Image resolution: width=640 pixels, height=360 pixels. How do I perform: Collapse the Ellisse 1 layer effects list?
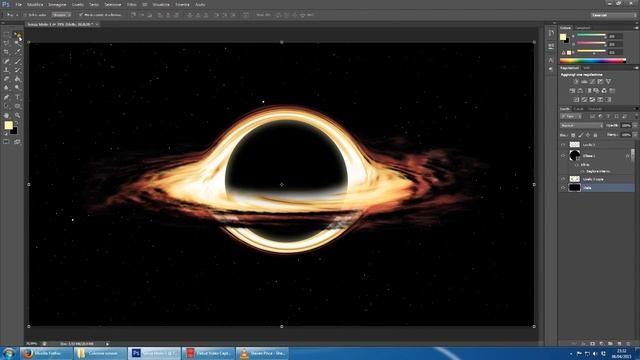coord(632,156)
